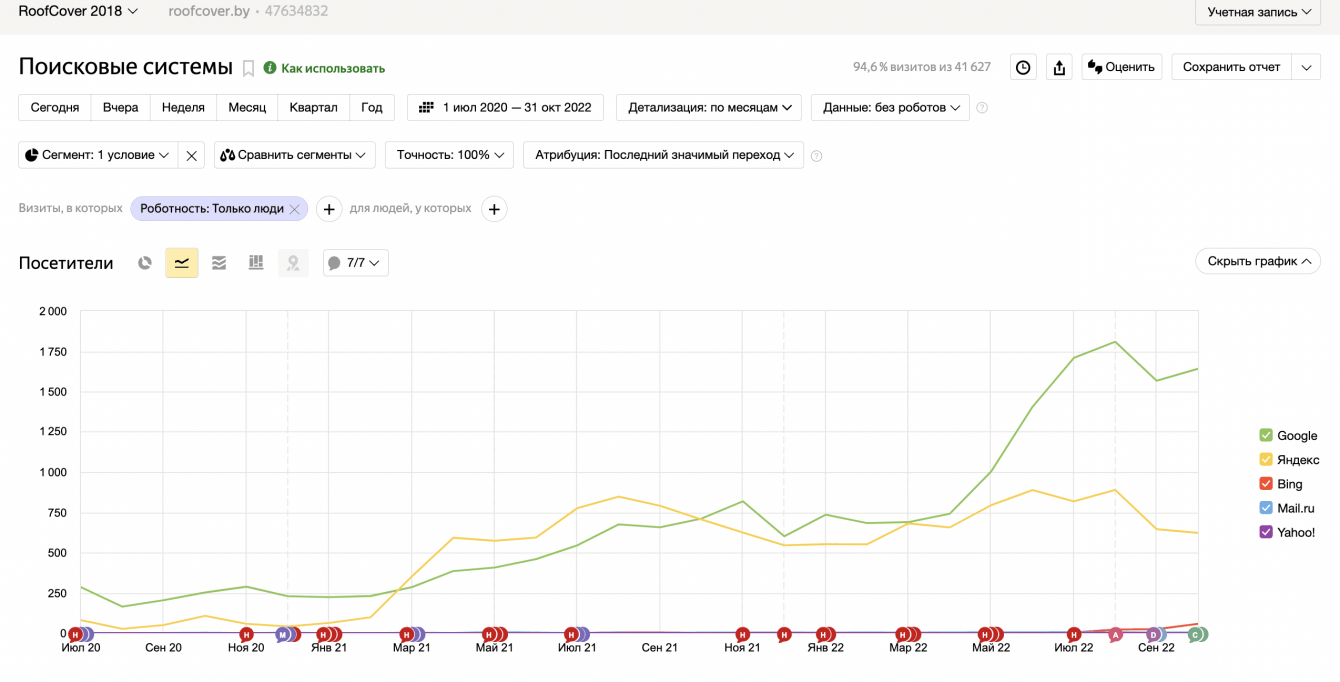Toggle Mail.ru color swatch in legend
Image resolution: width=1340 pixels, height=682 pixels.
[1266, 508]
